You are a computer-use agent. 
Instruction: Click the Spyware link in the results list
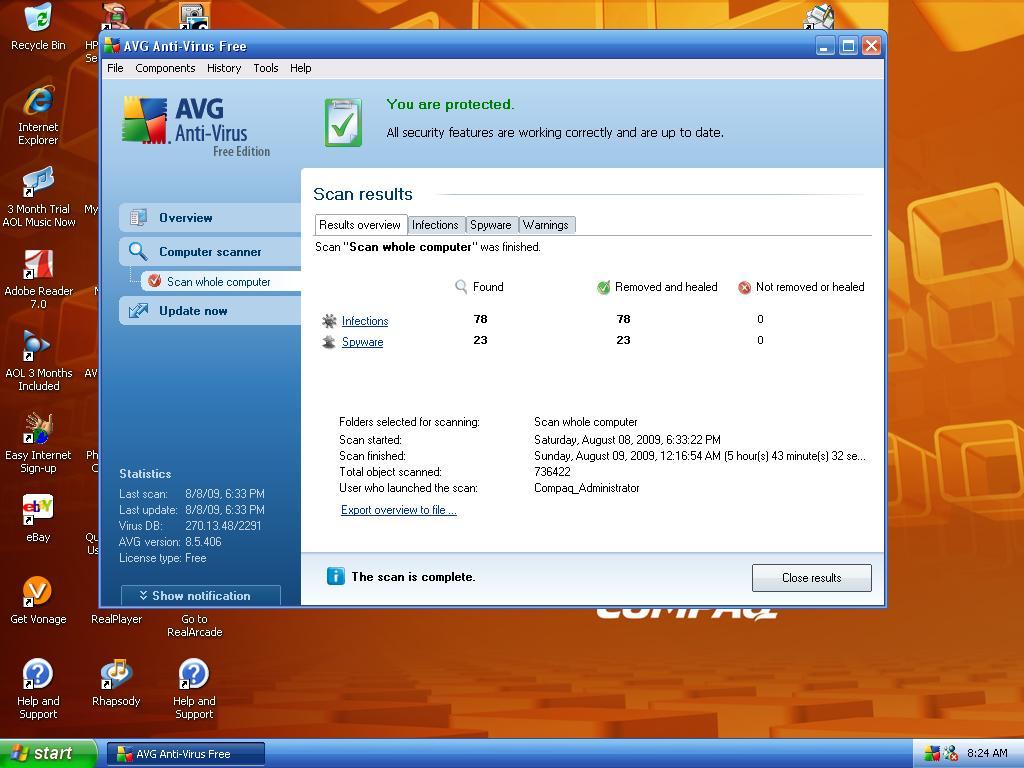coord(362,341)
